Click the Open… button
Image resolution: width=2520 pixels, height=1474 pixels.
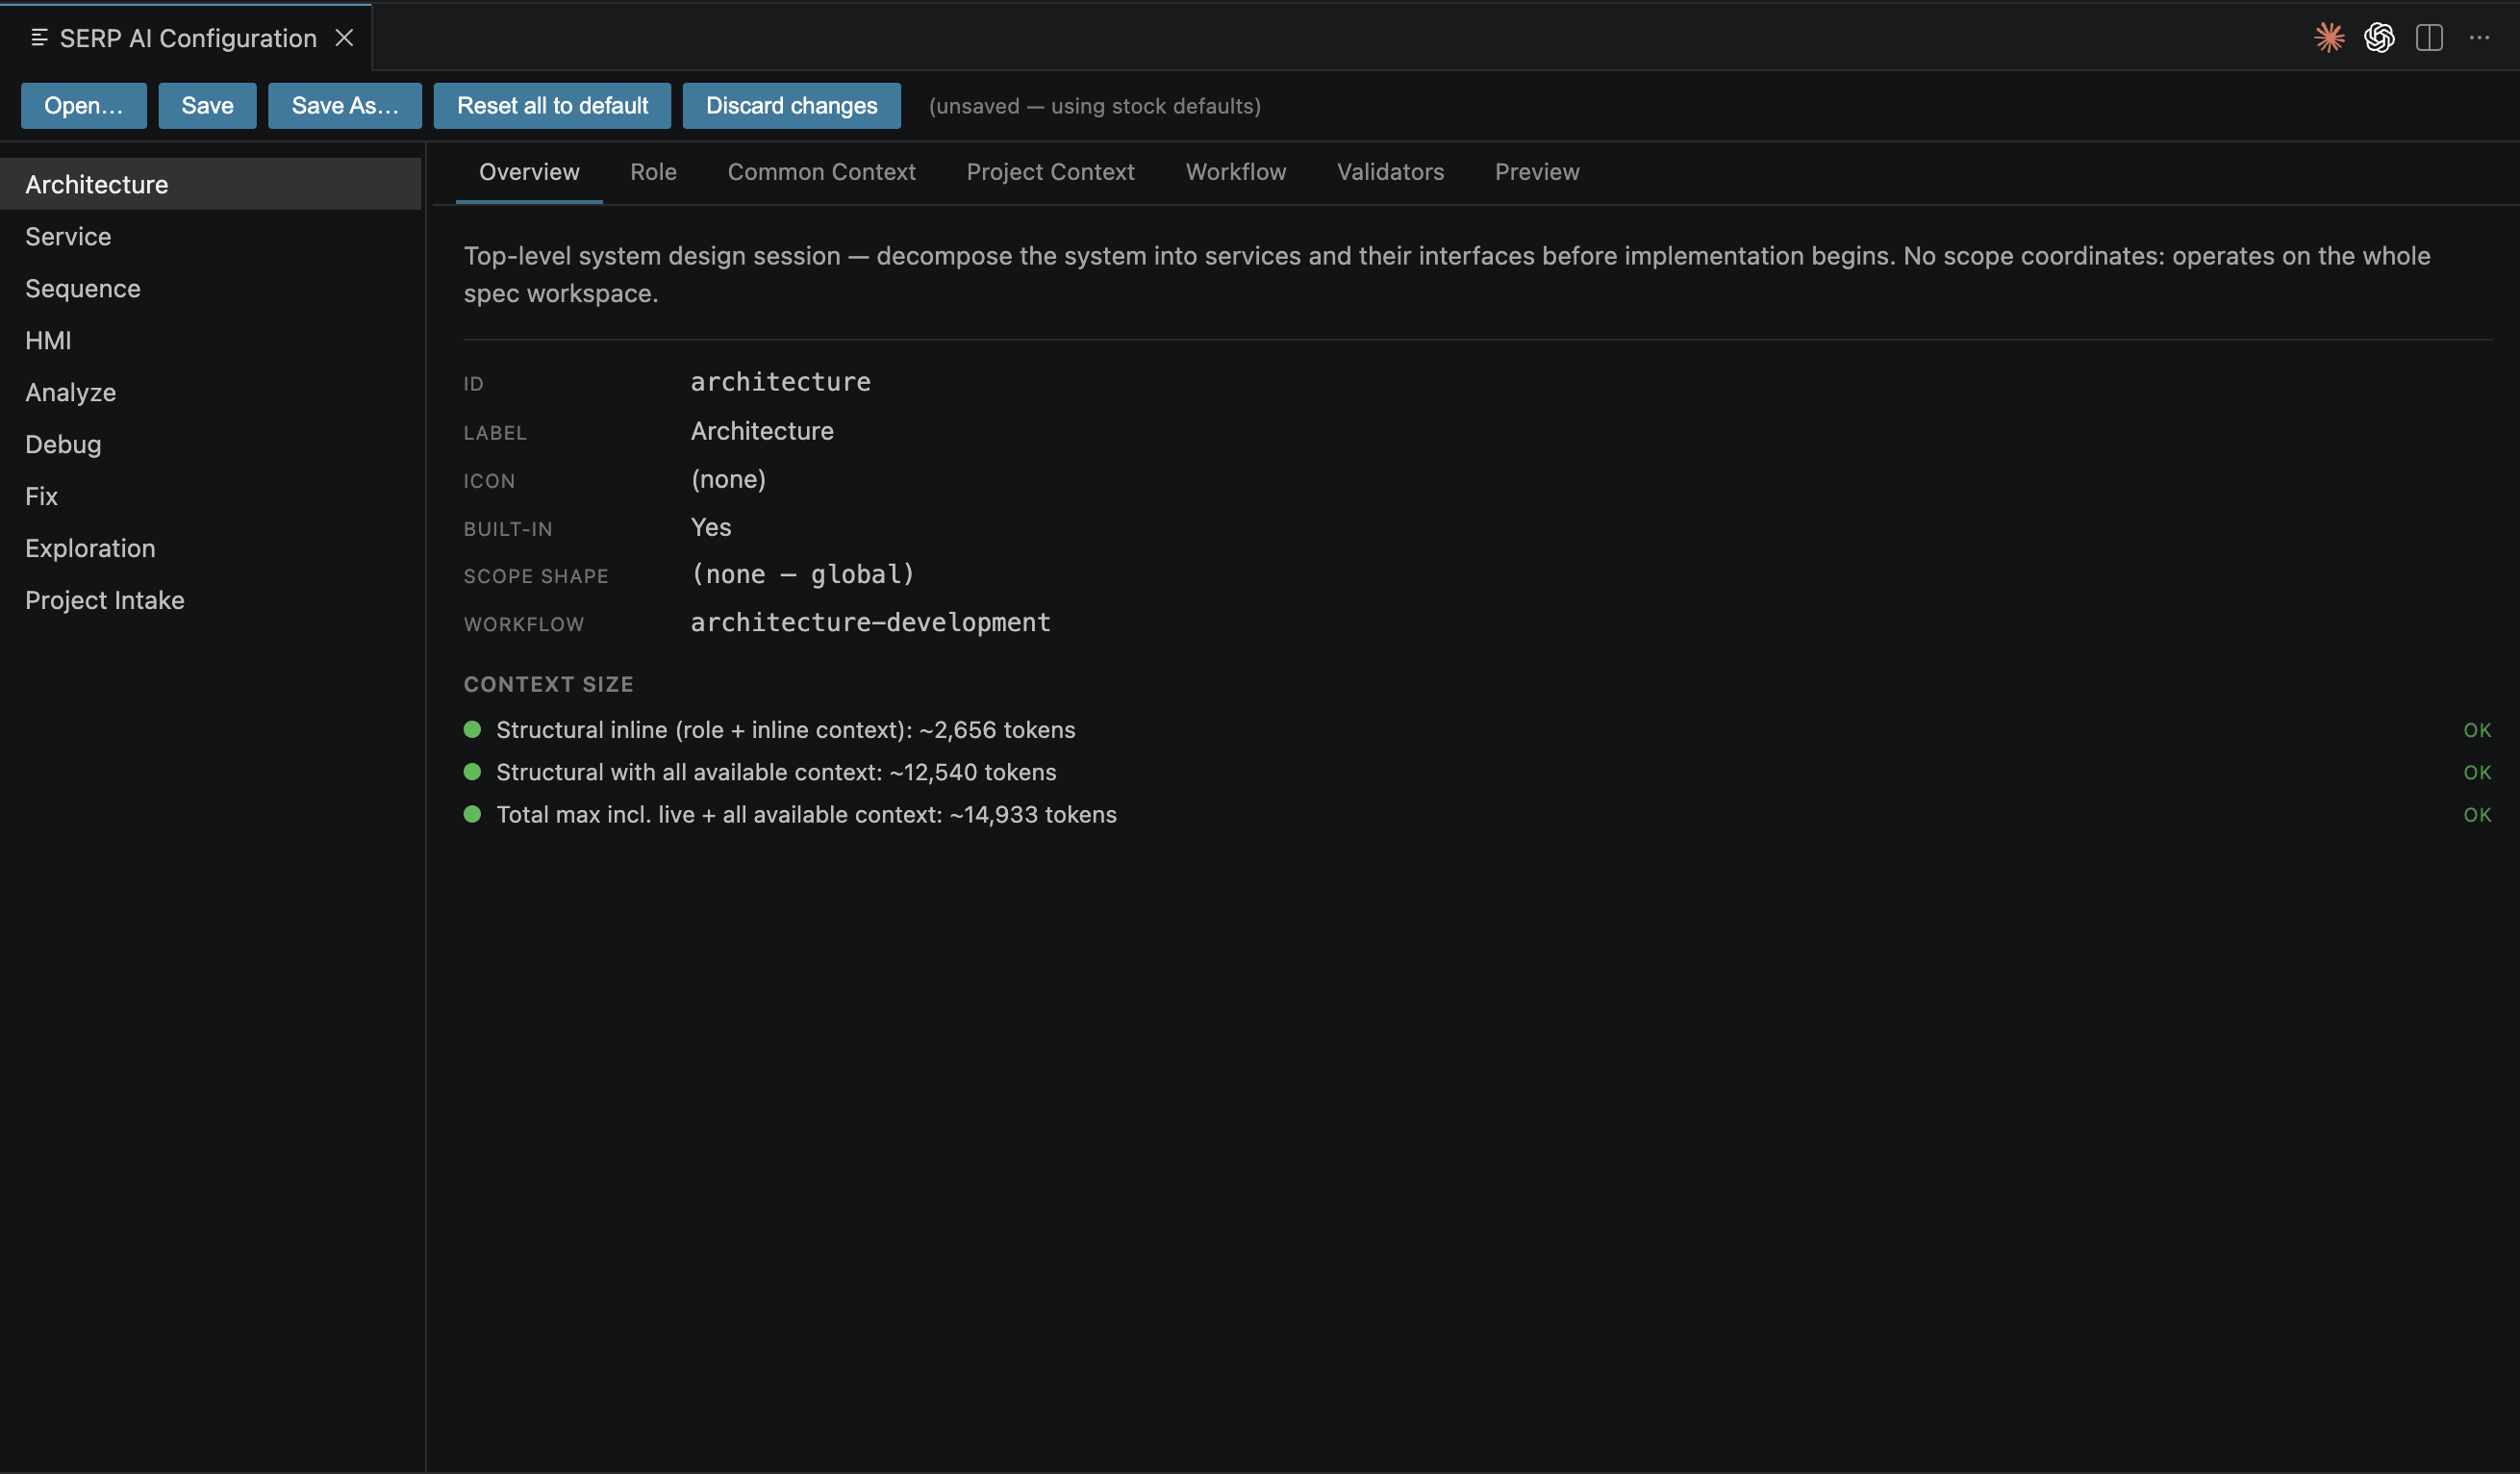[84, 106]
